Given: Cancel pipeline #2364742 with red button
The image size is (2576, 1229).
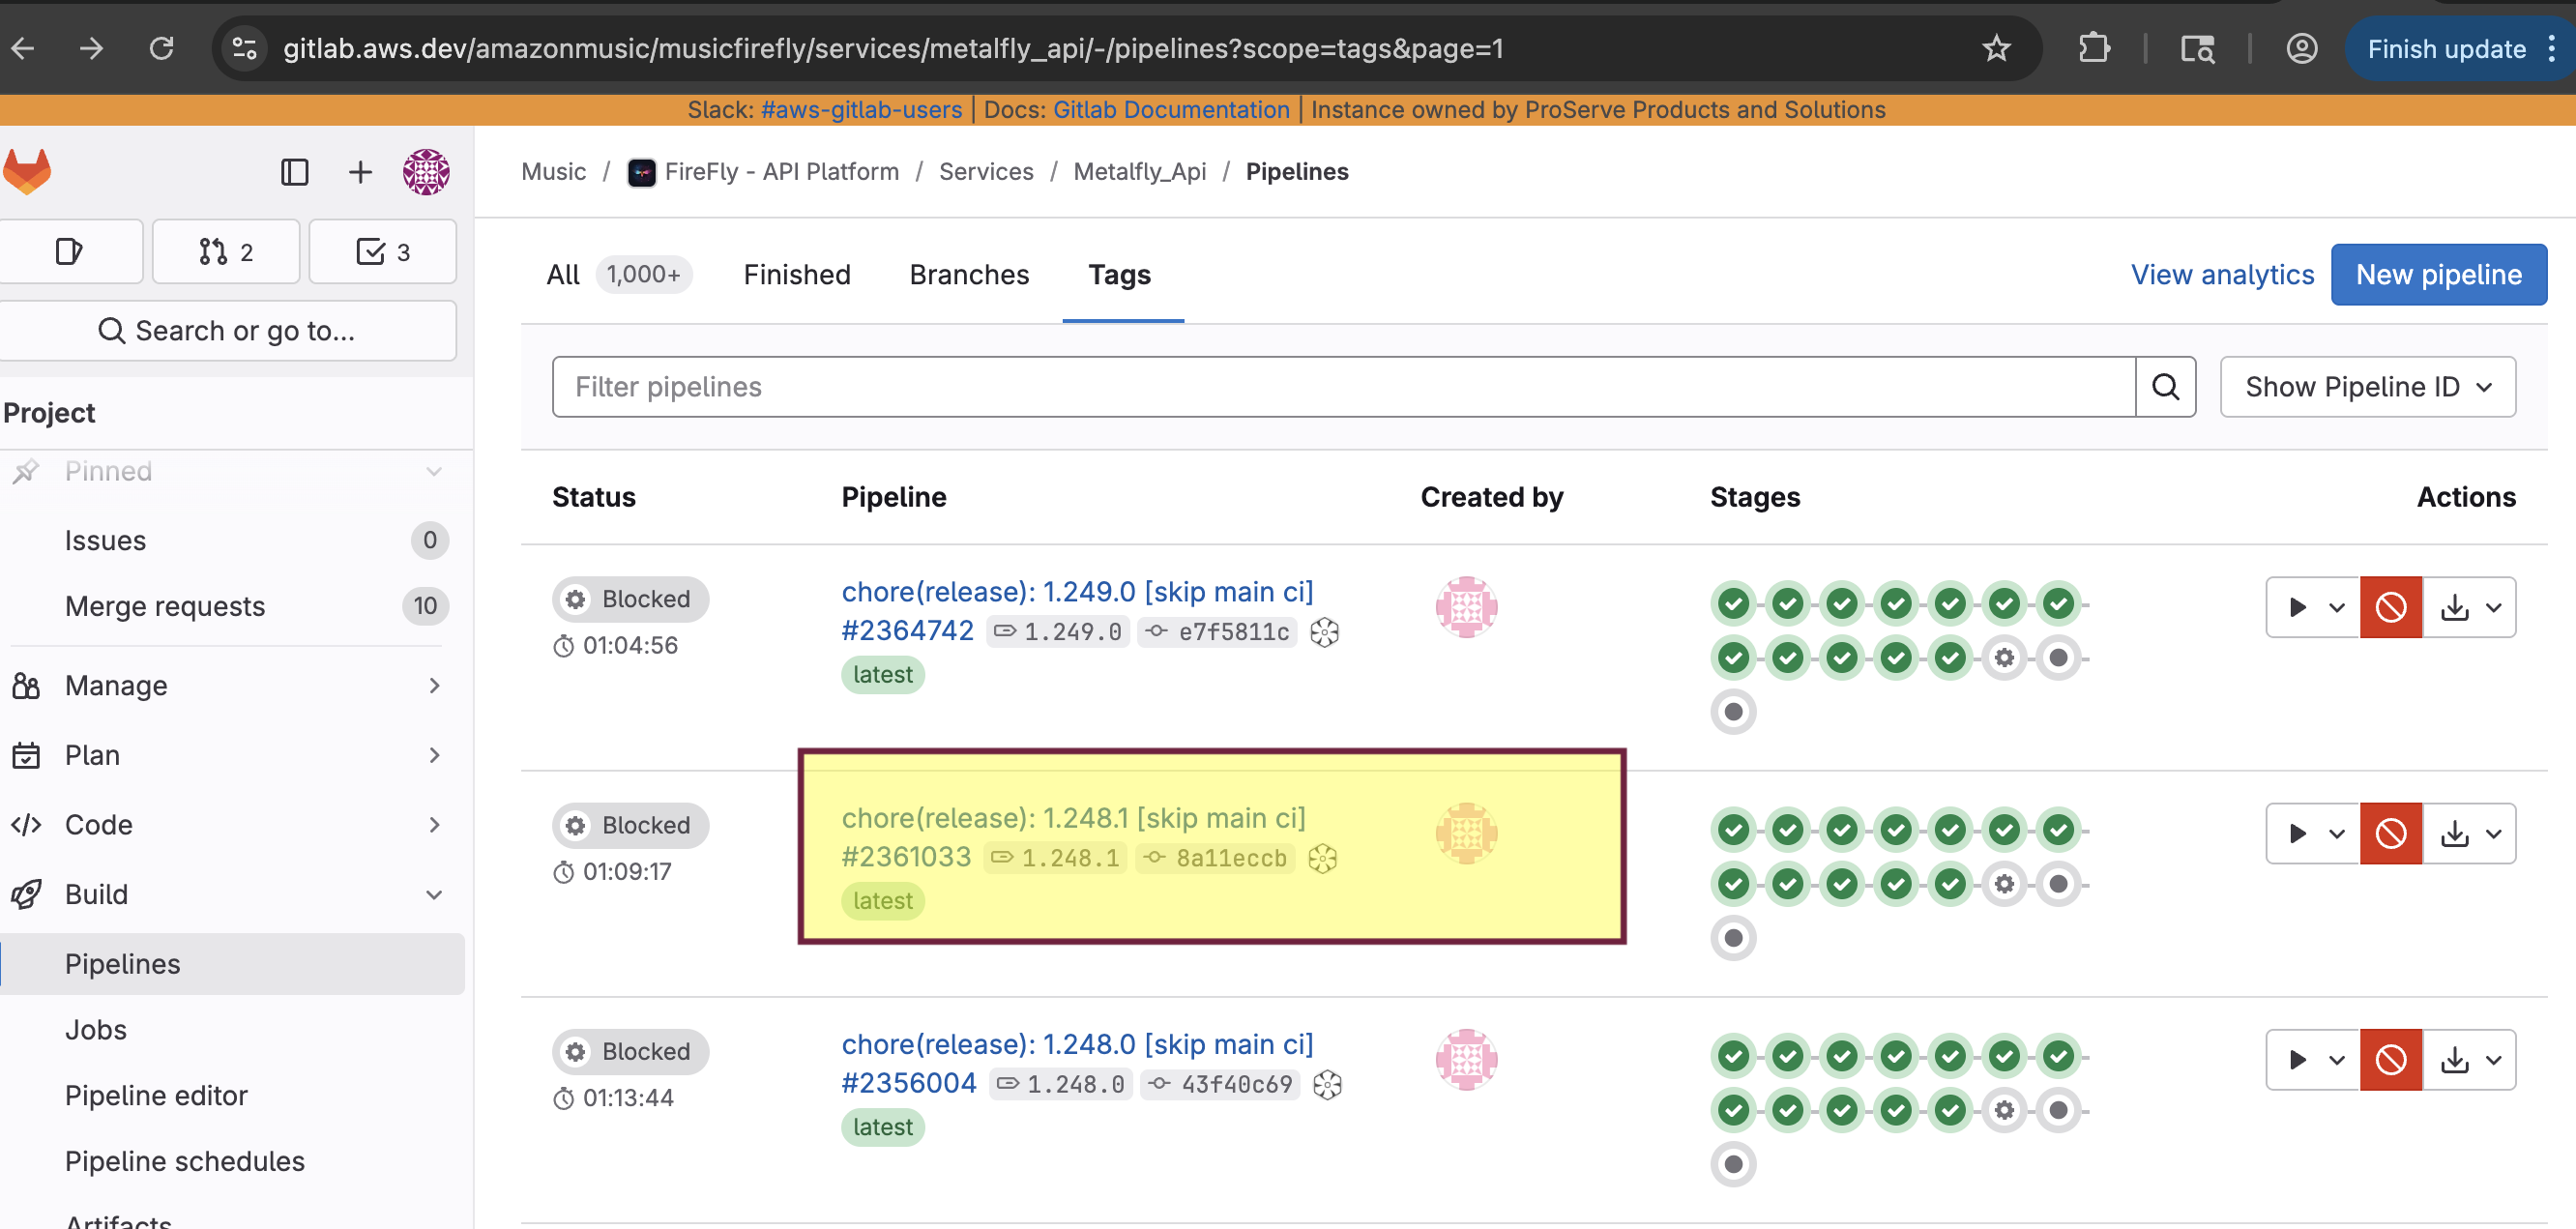Looking at the screenshot, I should pos(2390,606).
